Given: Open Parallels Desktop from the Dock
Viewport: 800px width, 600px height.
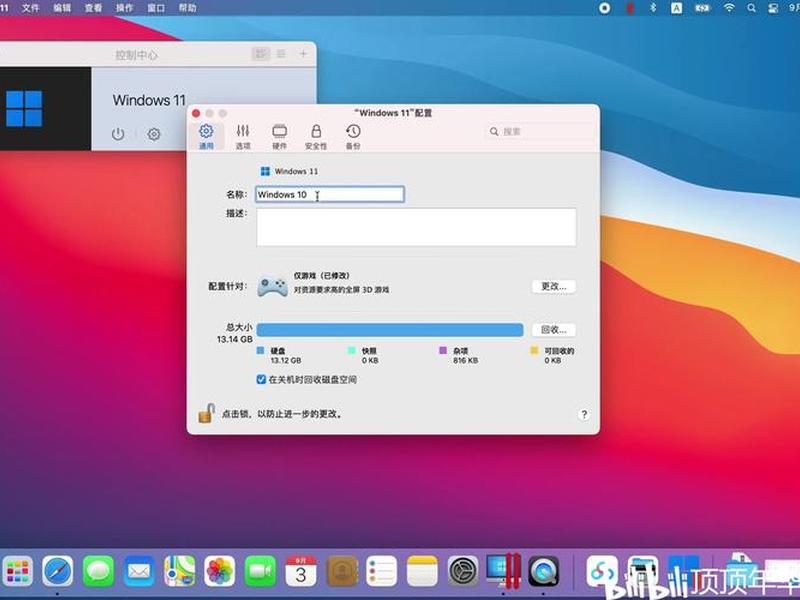Looking at the screenshot, I should [x=503, y=571].
